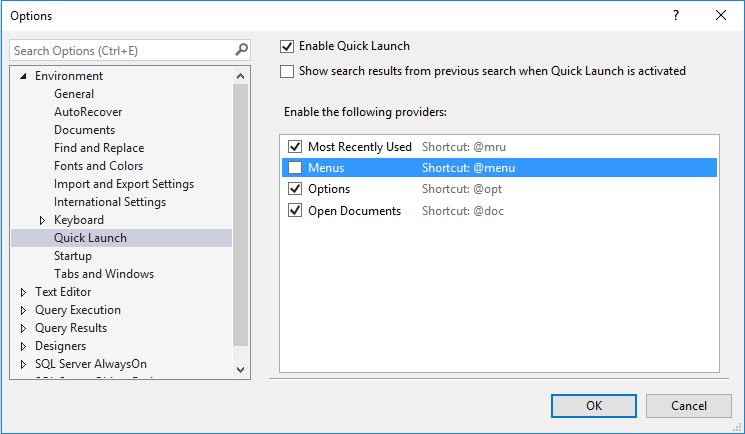Check the Menus provider checkbox
This screenshot has height=434, width=745.
pyautogui.click(x=295, y=168)
